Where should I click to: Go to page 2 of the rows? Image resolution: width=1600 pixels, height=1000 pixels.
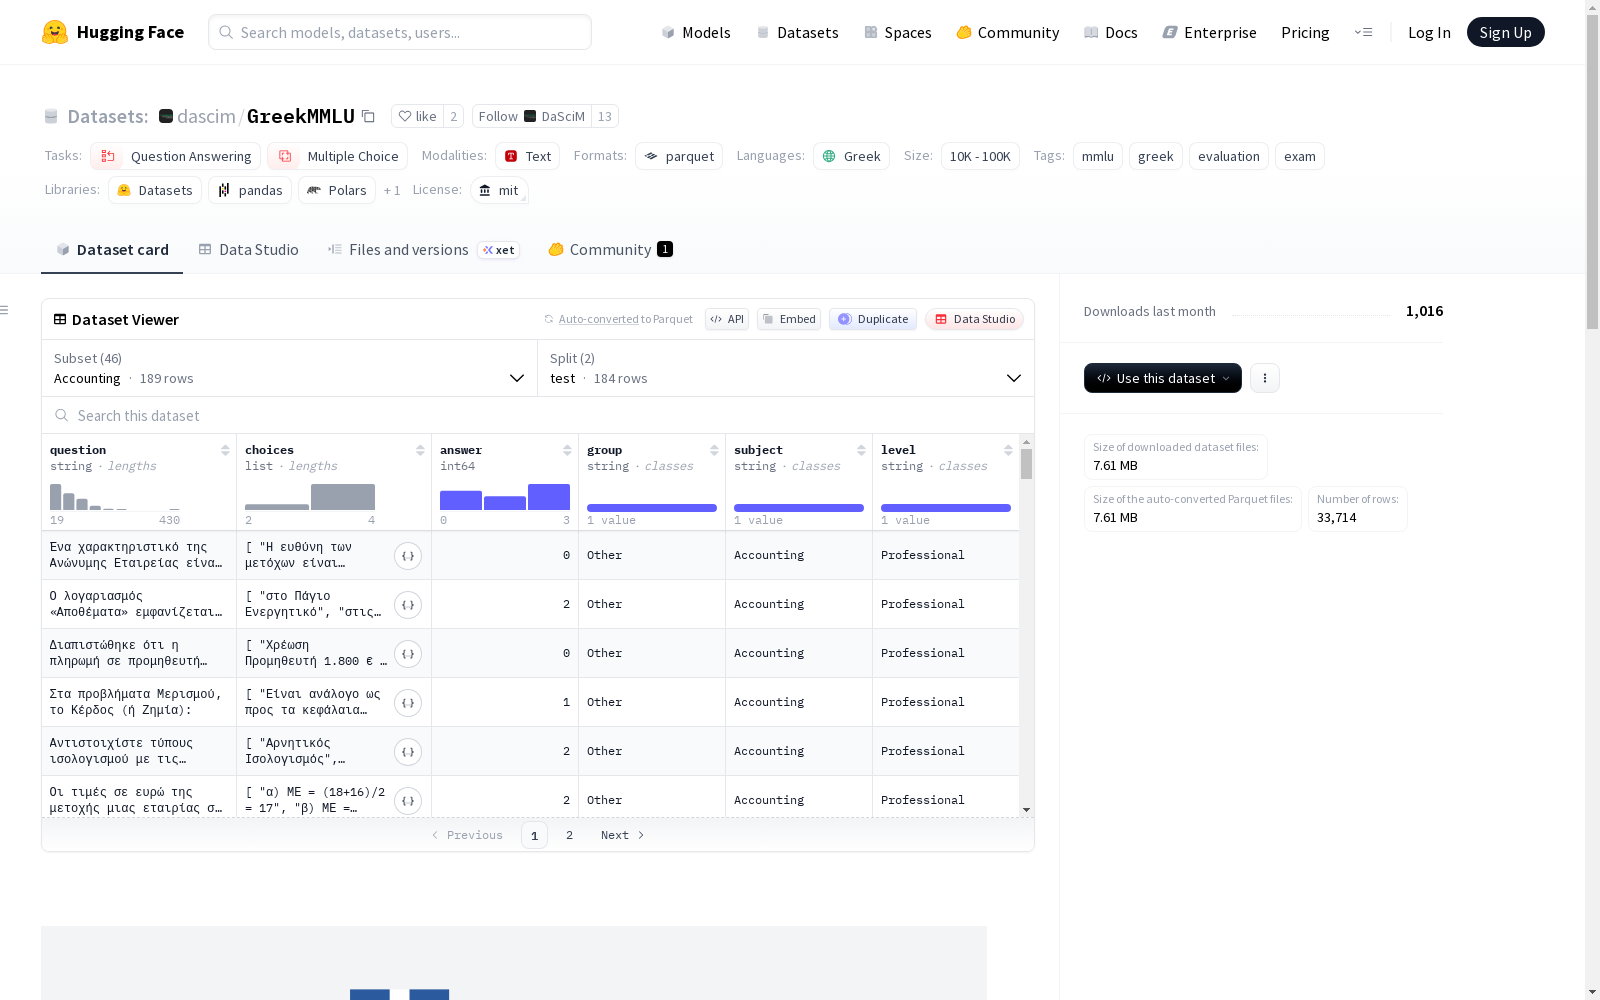click(x=569, y=835)
